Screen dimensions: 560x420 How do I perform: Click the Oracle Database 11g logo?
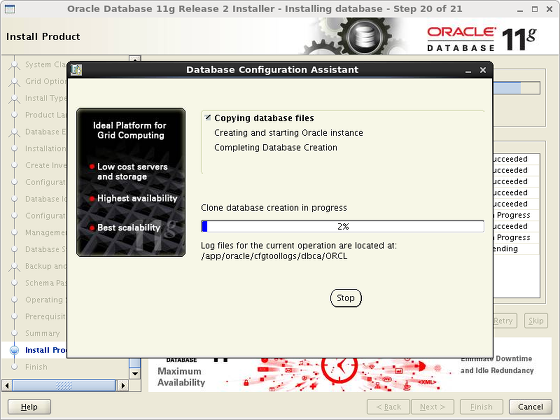point(482,39)
